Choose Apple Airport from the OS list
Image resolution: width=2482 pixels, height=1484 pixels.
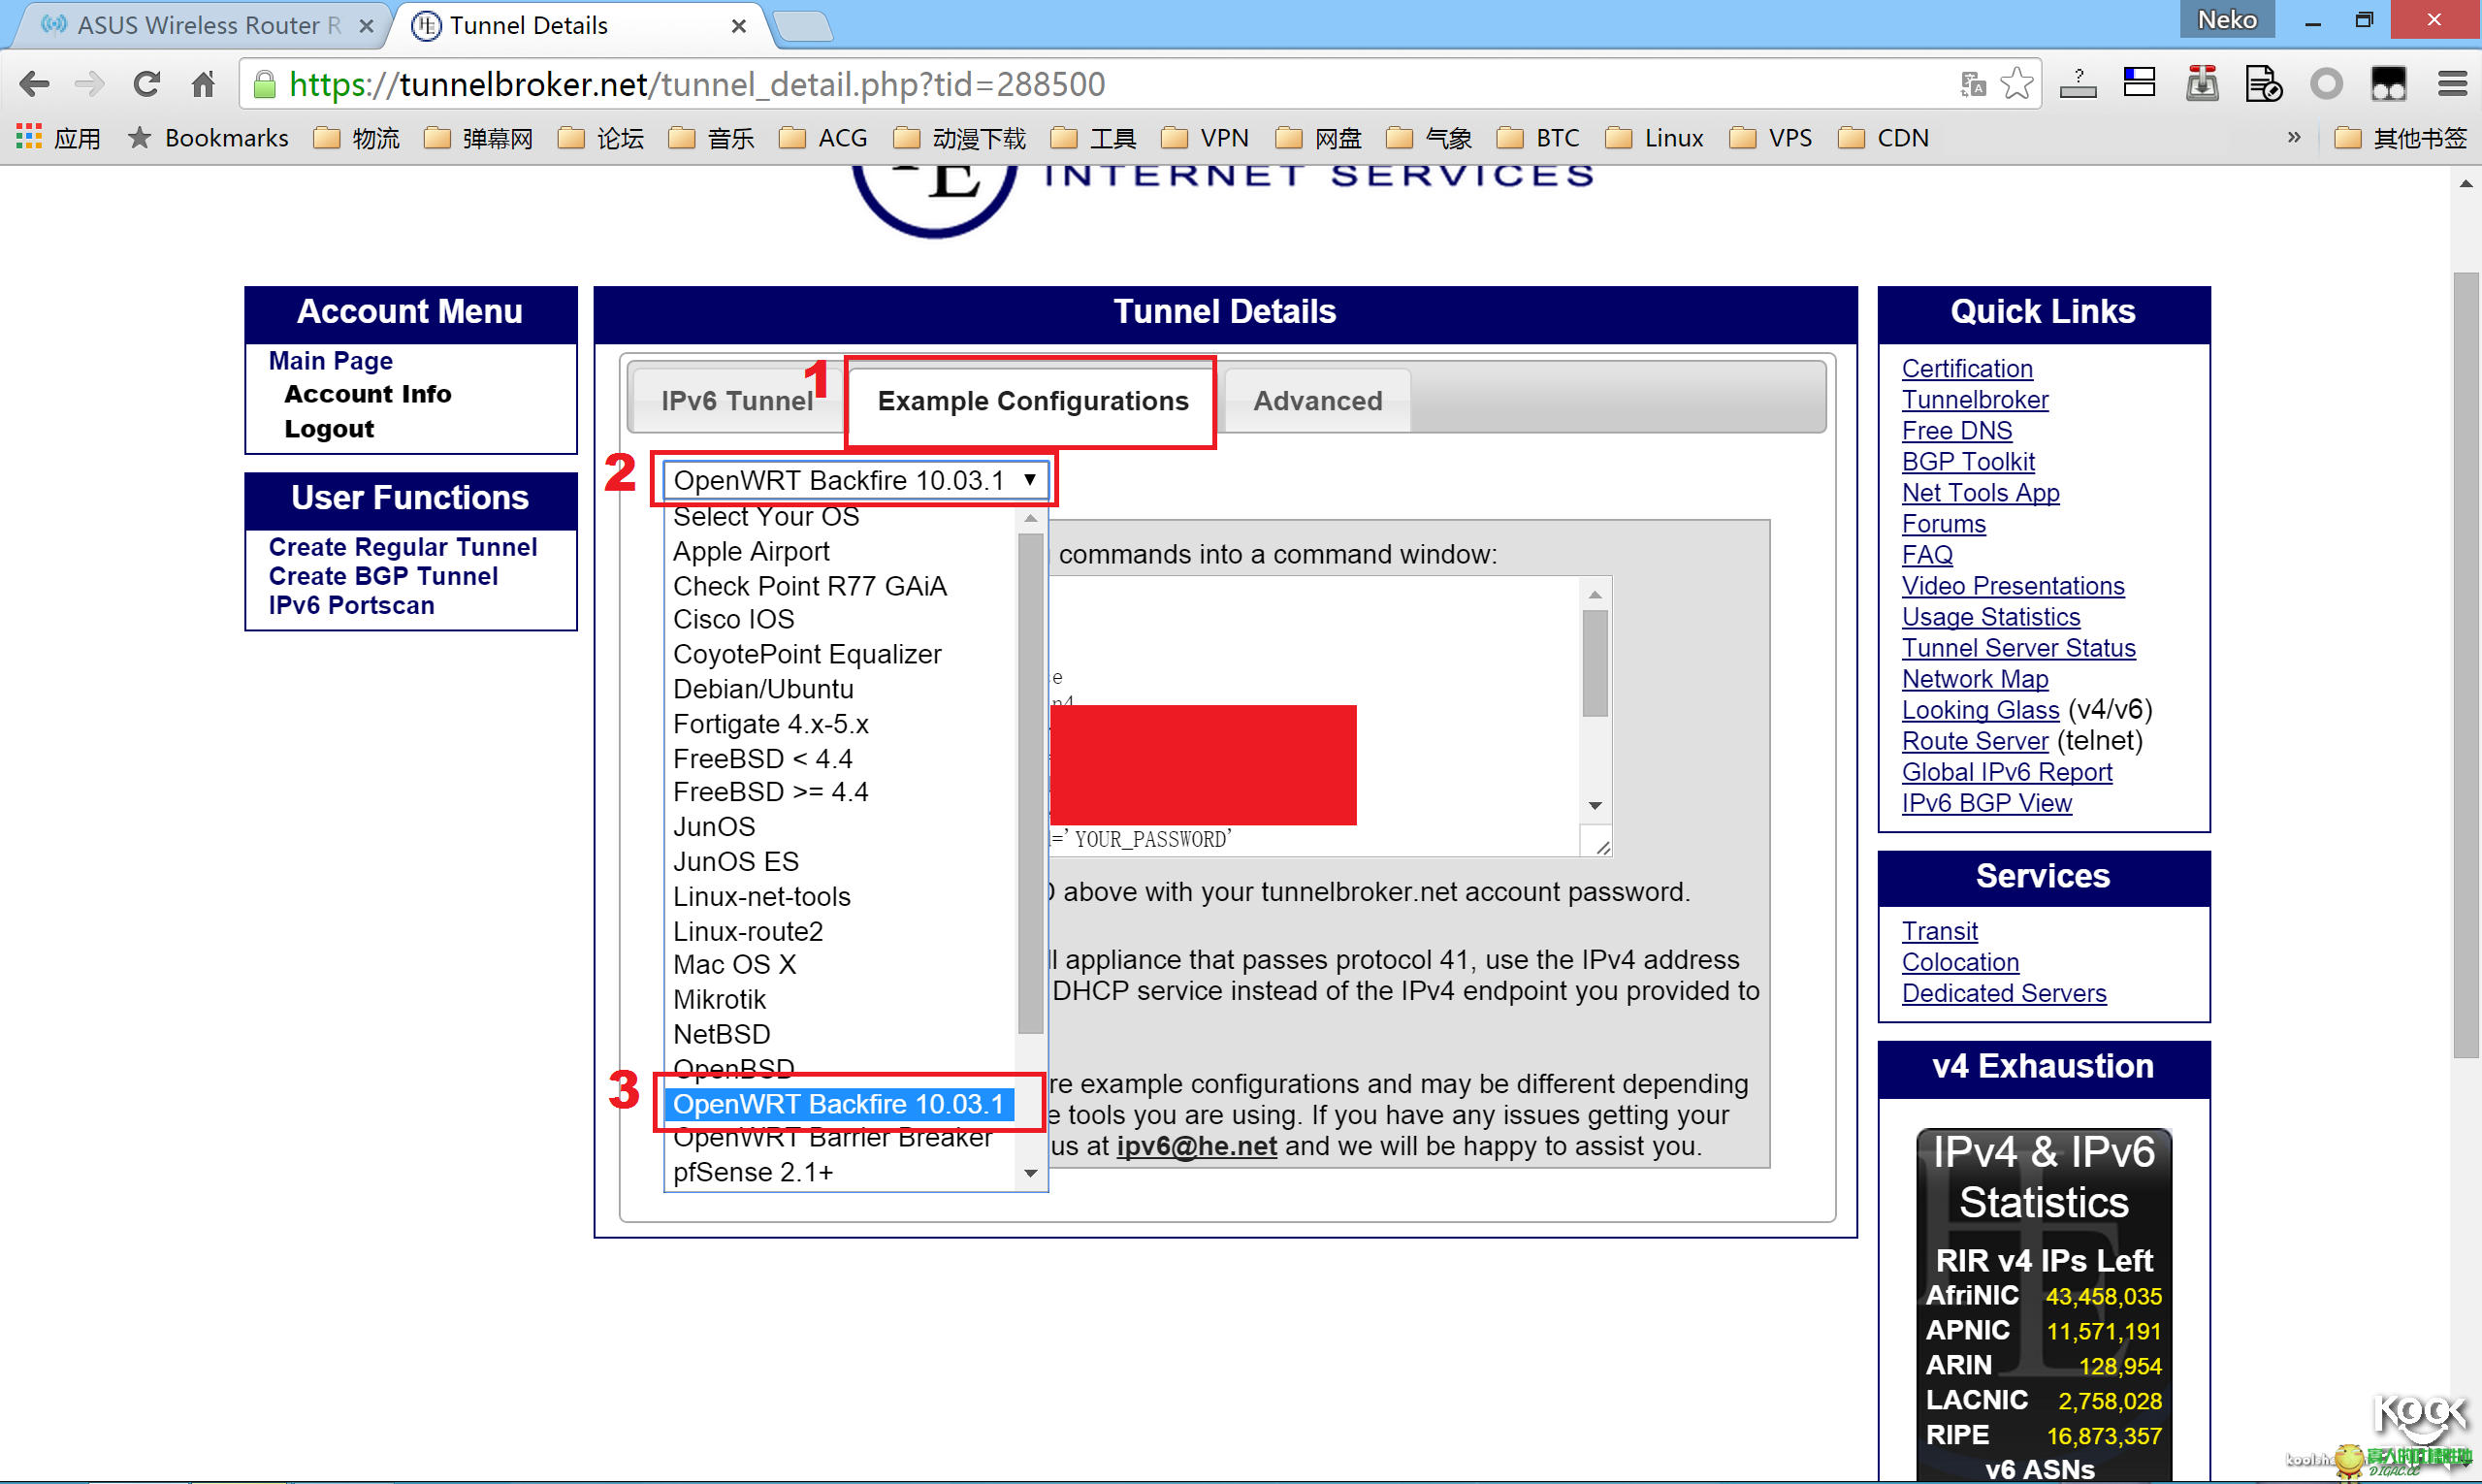coord(751,551)
